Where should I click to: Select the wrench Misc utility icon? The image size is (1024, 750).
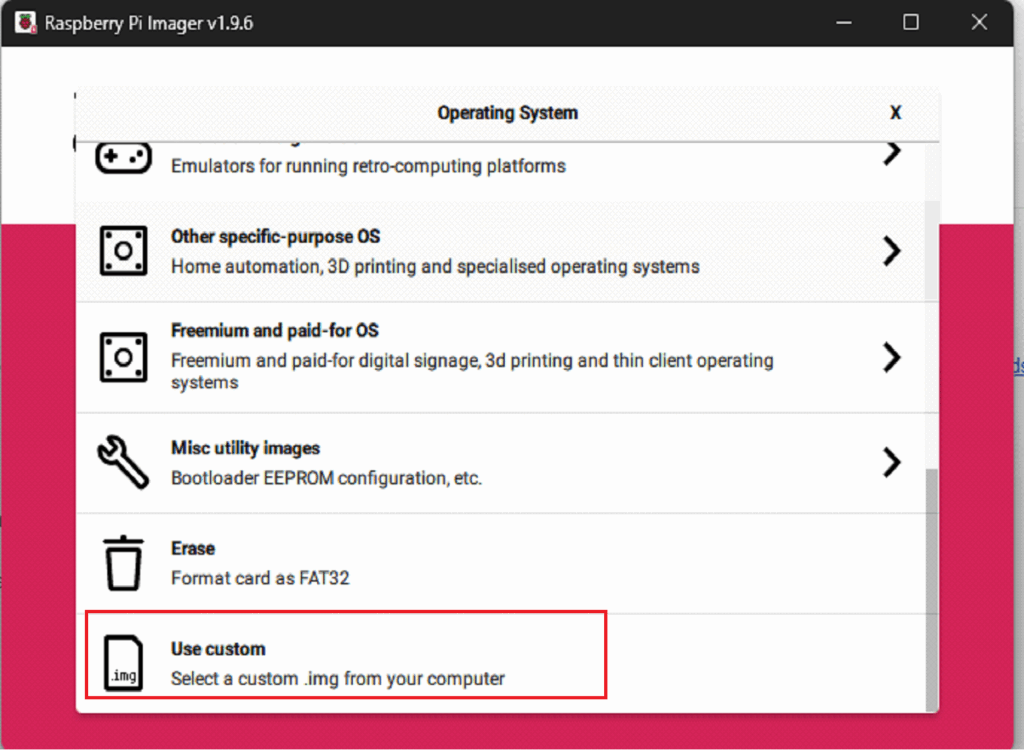point(123,462)
